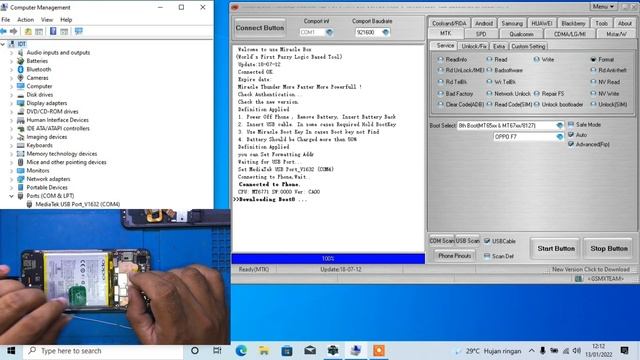Click the taskbar search box
This screenshot has width=640, height=360.
(x=104, y=351)
